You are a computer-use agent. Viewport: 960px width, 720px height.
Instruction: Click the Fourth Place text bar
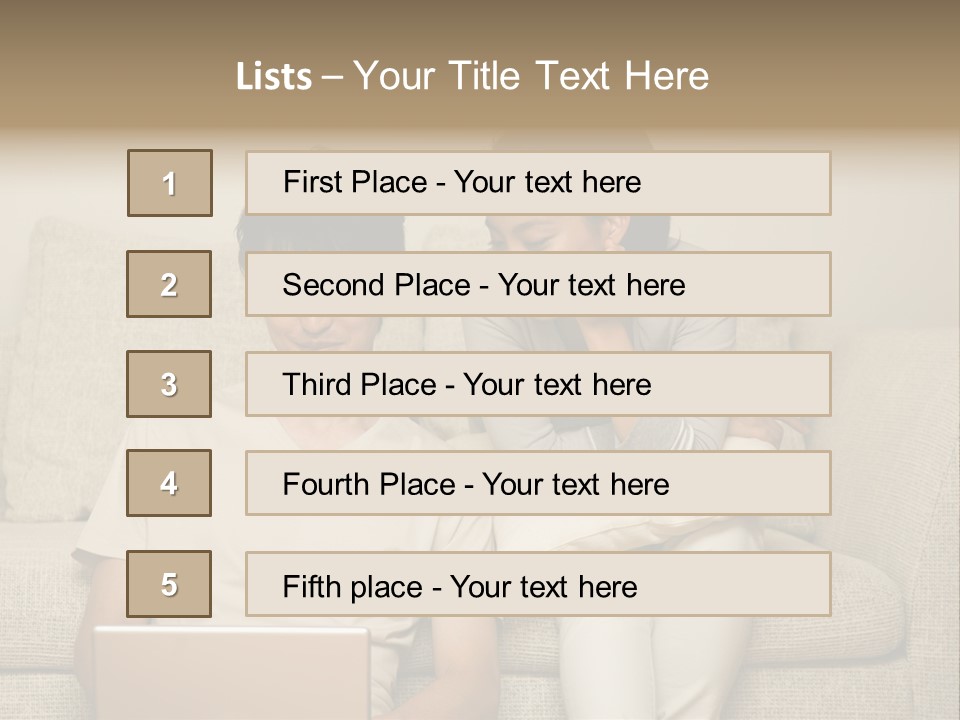point(538,483)
